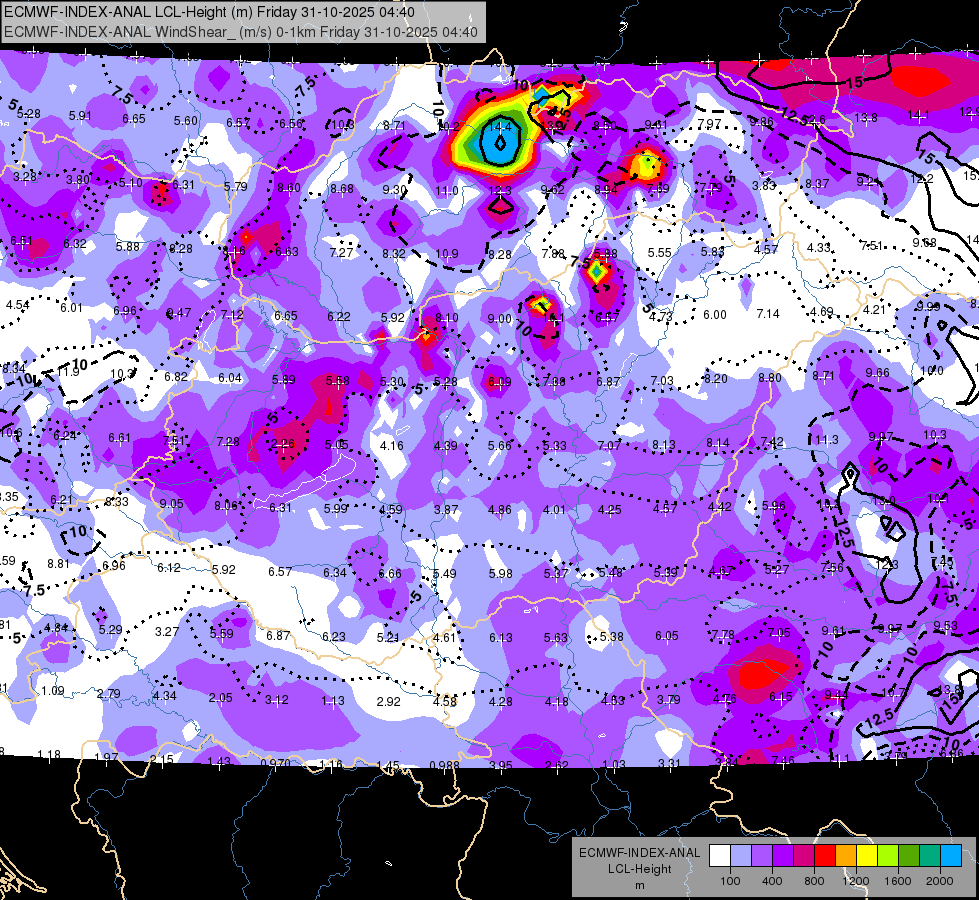The image size is (979, 900).
Task: Click the crimson magenta legend swatch
Action: tap(804, 856)
